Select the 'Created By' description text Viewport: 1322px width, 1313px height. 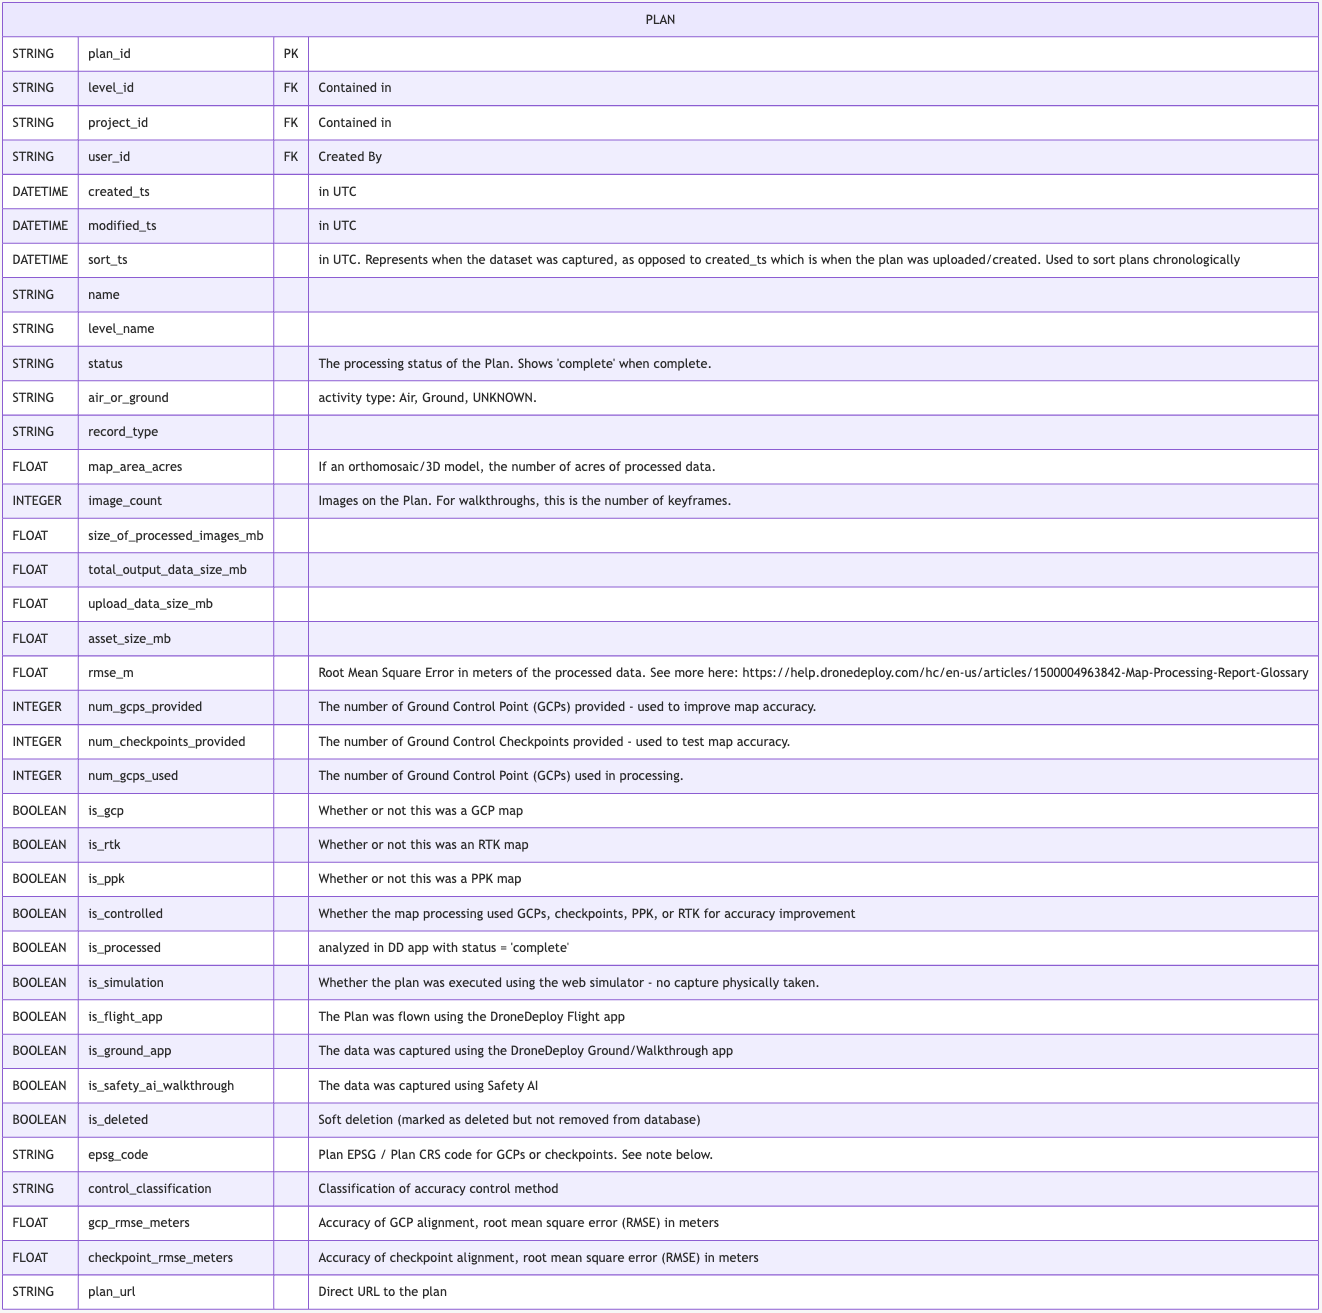350,157
